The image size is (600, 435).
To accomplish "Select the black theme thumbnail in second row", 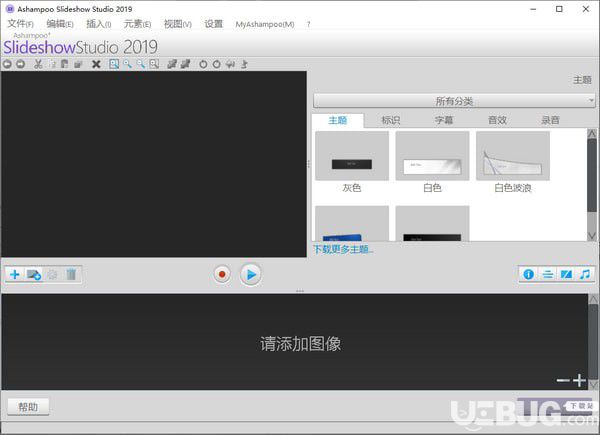I will pos(432,223).
